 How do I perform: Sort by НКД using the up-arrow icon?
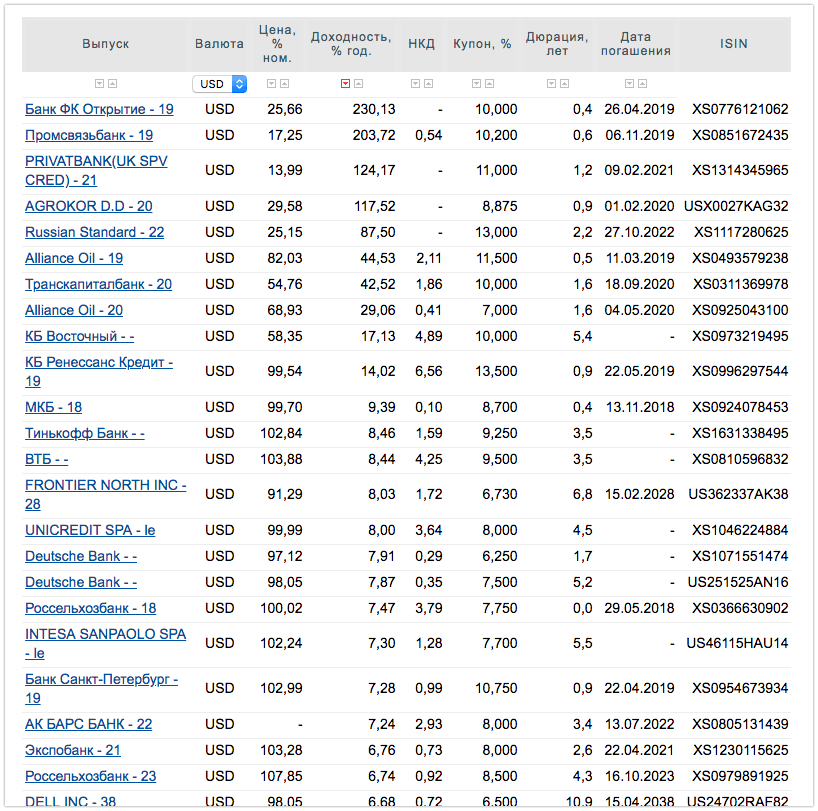click(428, 83)
